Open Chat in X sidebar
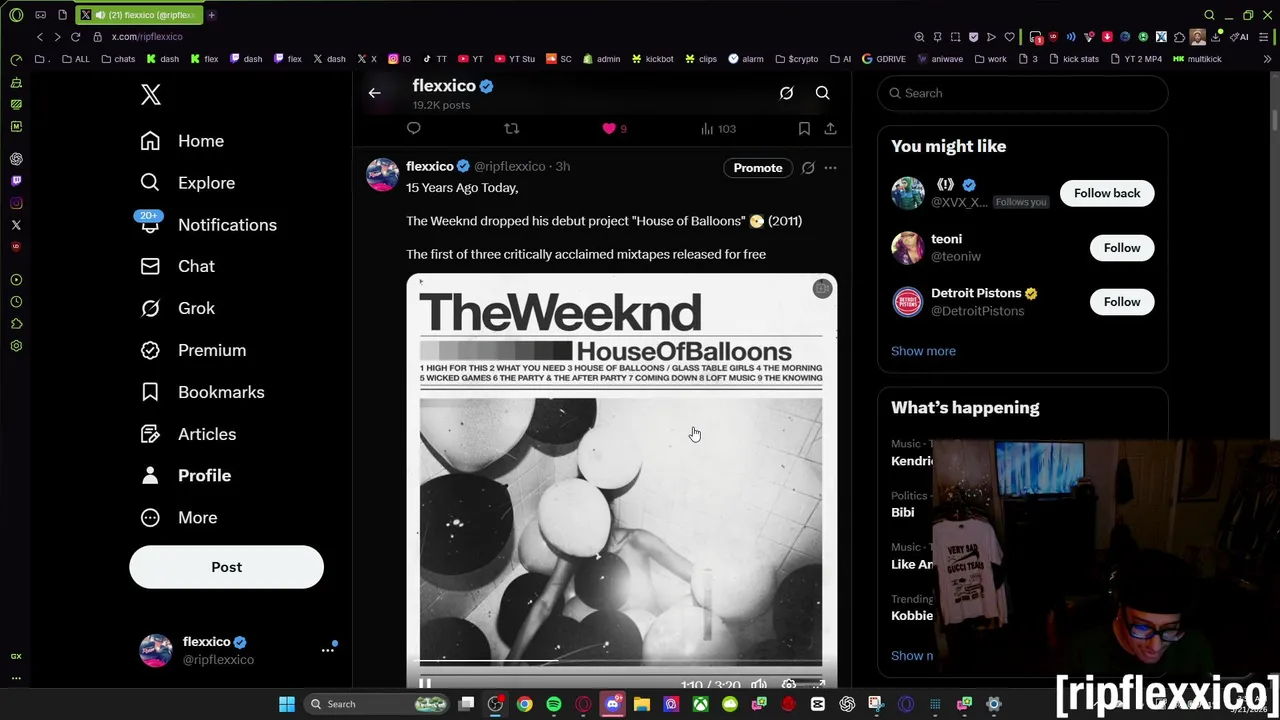The height and width of the screenshot is (720, 1280). [x=178, y=267]
